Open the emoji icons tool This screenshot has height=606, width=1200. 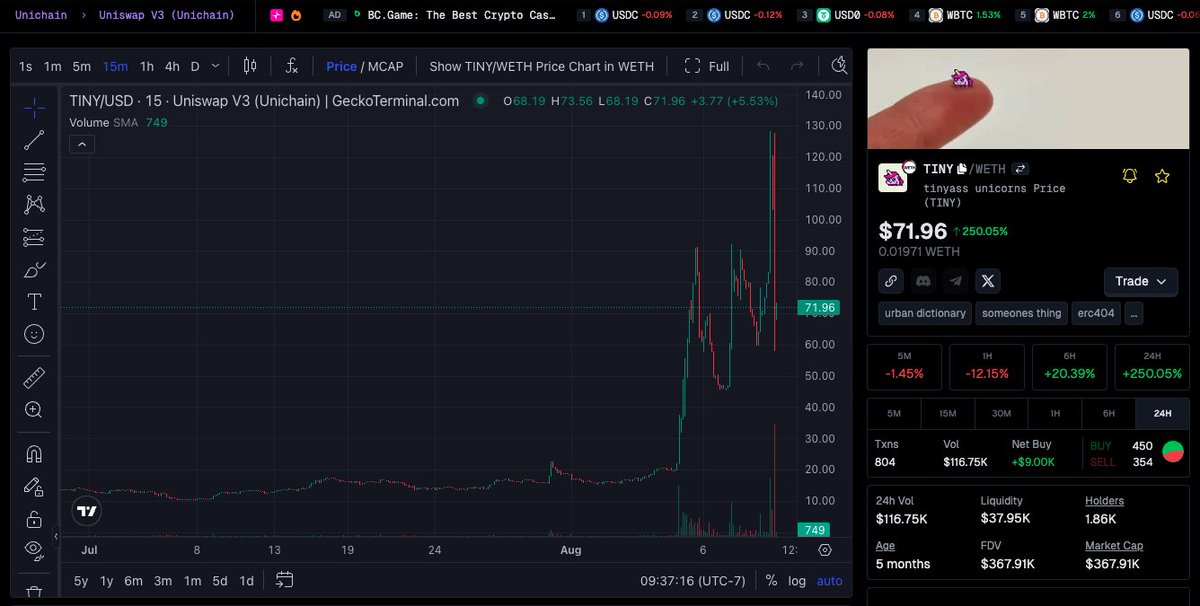coord(34,333)
